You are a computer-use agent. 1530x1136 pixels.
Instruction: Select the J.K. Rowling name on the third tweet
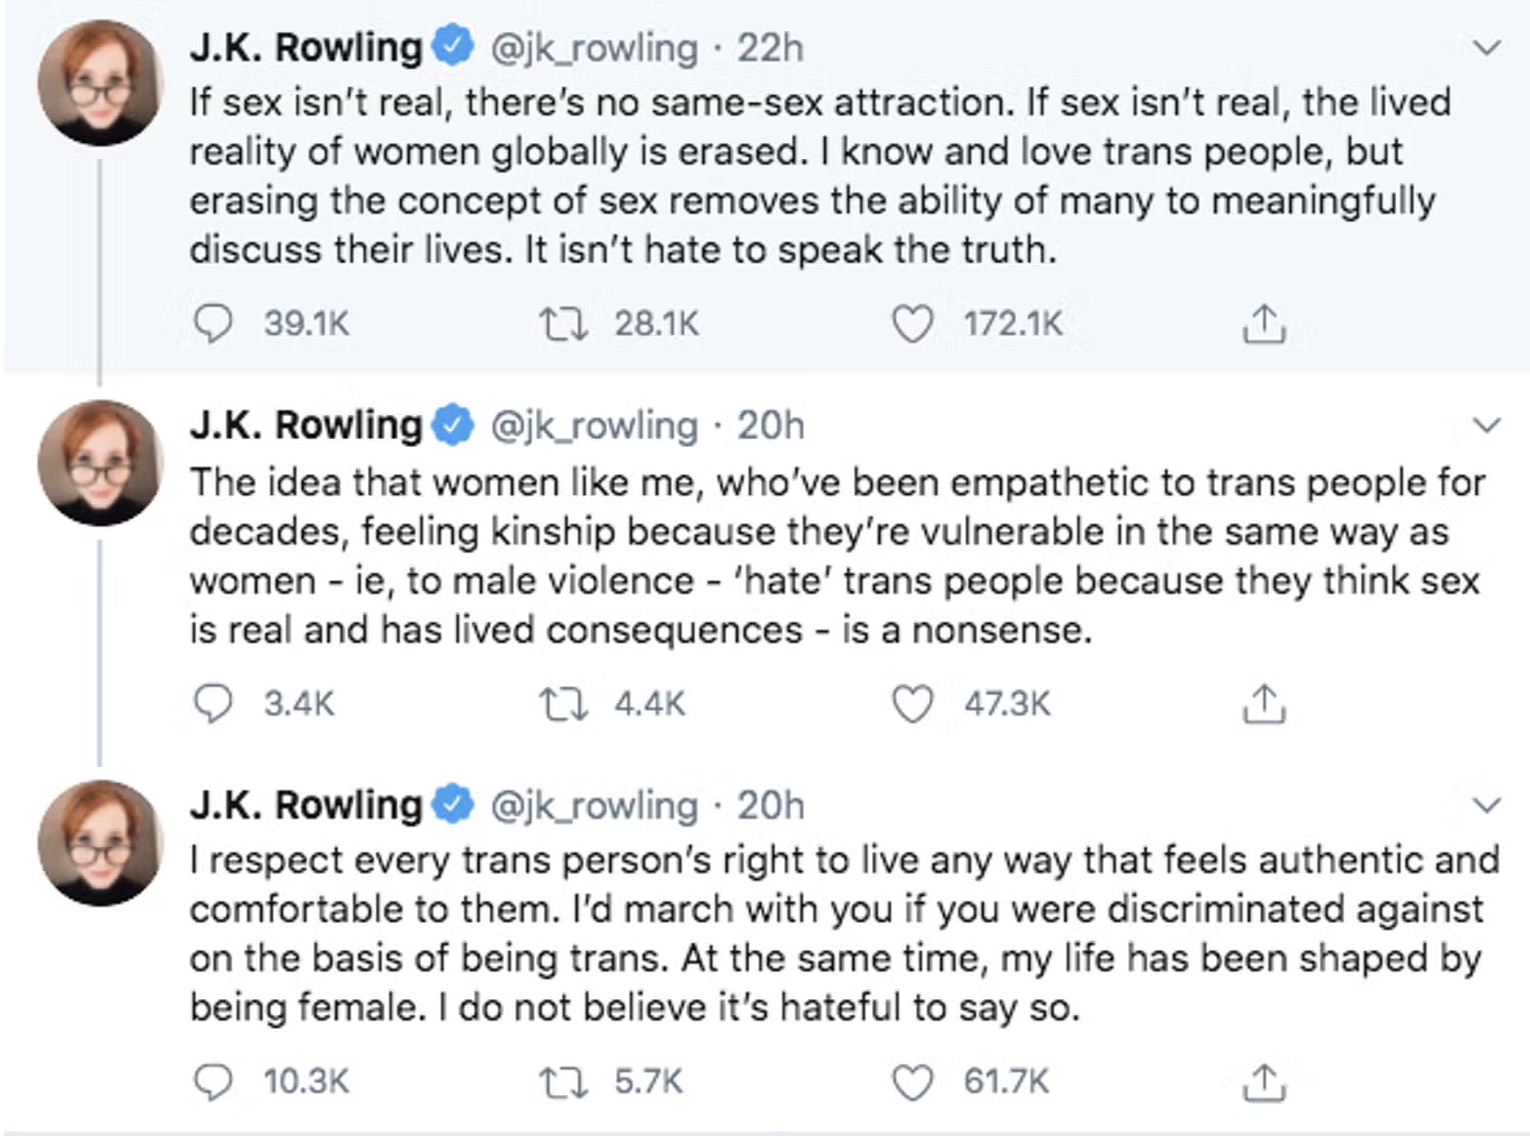coord(306,805)
